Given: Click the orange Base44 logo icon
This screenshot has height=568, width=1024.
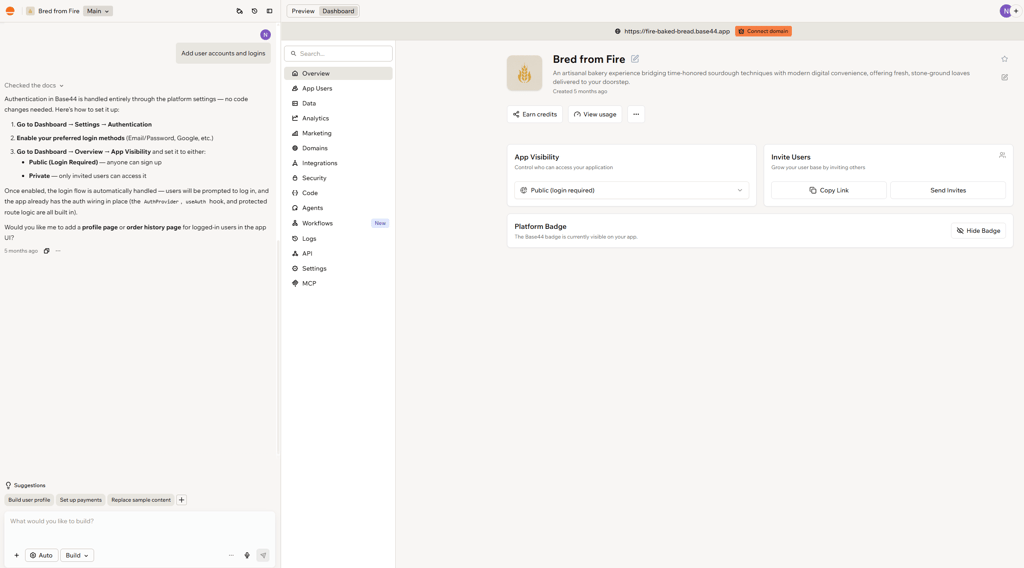Looking at the screenshot, I should pyautogui.click(x=10, y=11).
